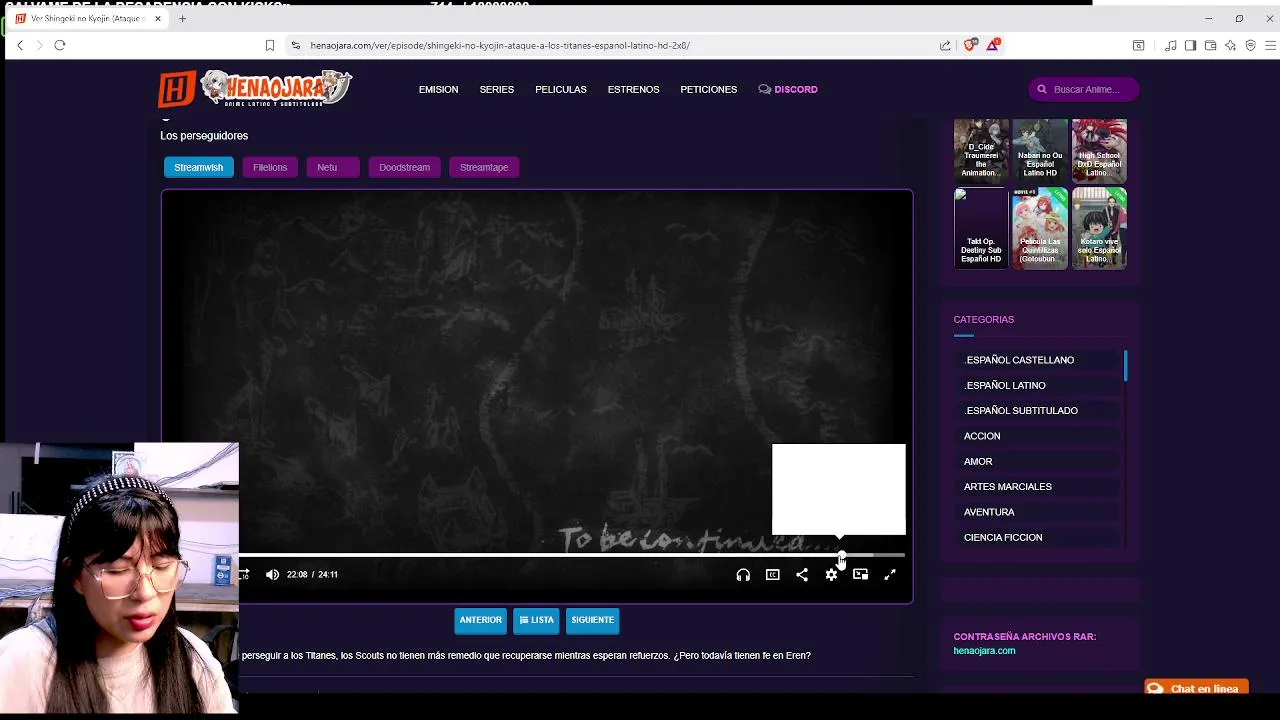Click the Henaojara site logo
The image size is (1280, 720).
point(255,89)
